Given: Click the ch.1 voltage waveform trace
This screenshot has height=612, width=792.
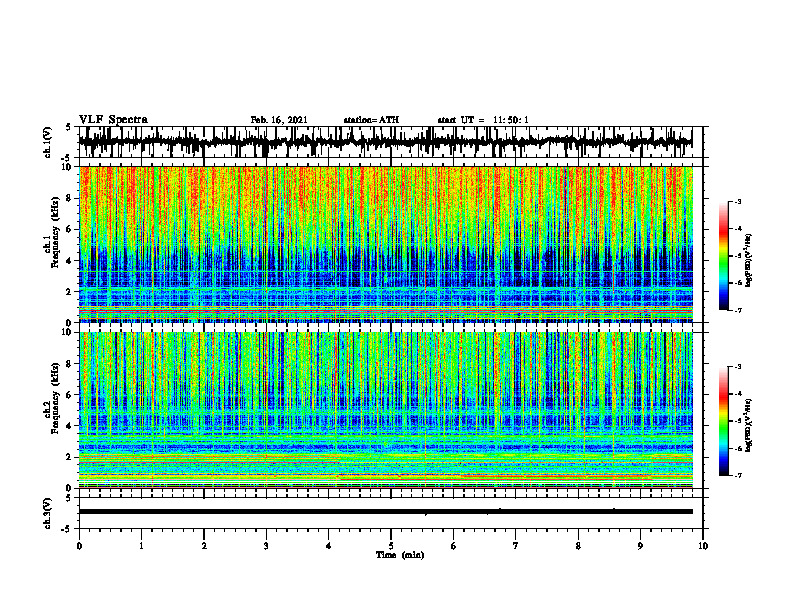Looking at the screenshot, I should coord(386,142).
